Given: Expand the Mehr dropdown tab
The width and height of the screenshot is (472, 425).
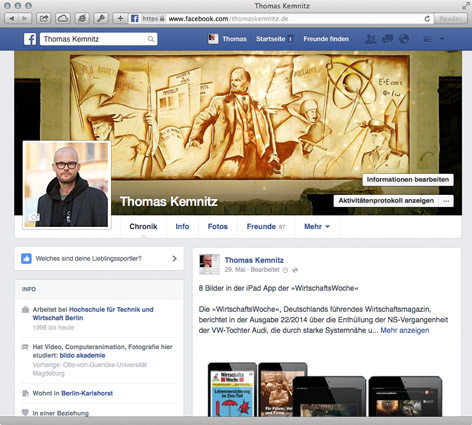Looking at the screenshot, I should click(x=317, y=227).
